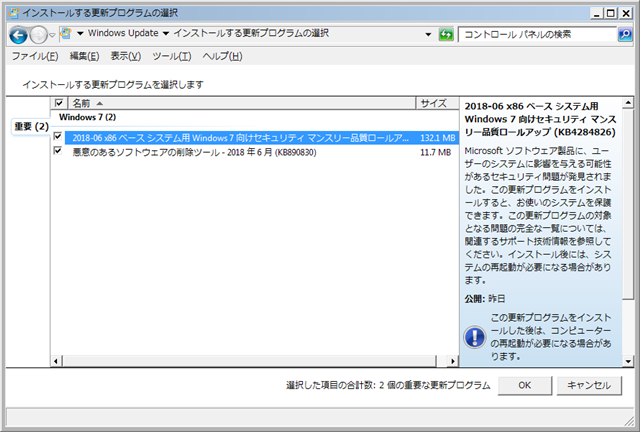
Task: Click the list horizontal scroll right arrow
Action: point(452,361)
